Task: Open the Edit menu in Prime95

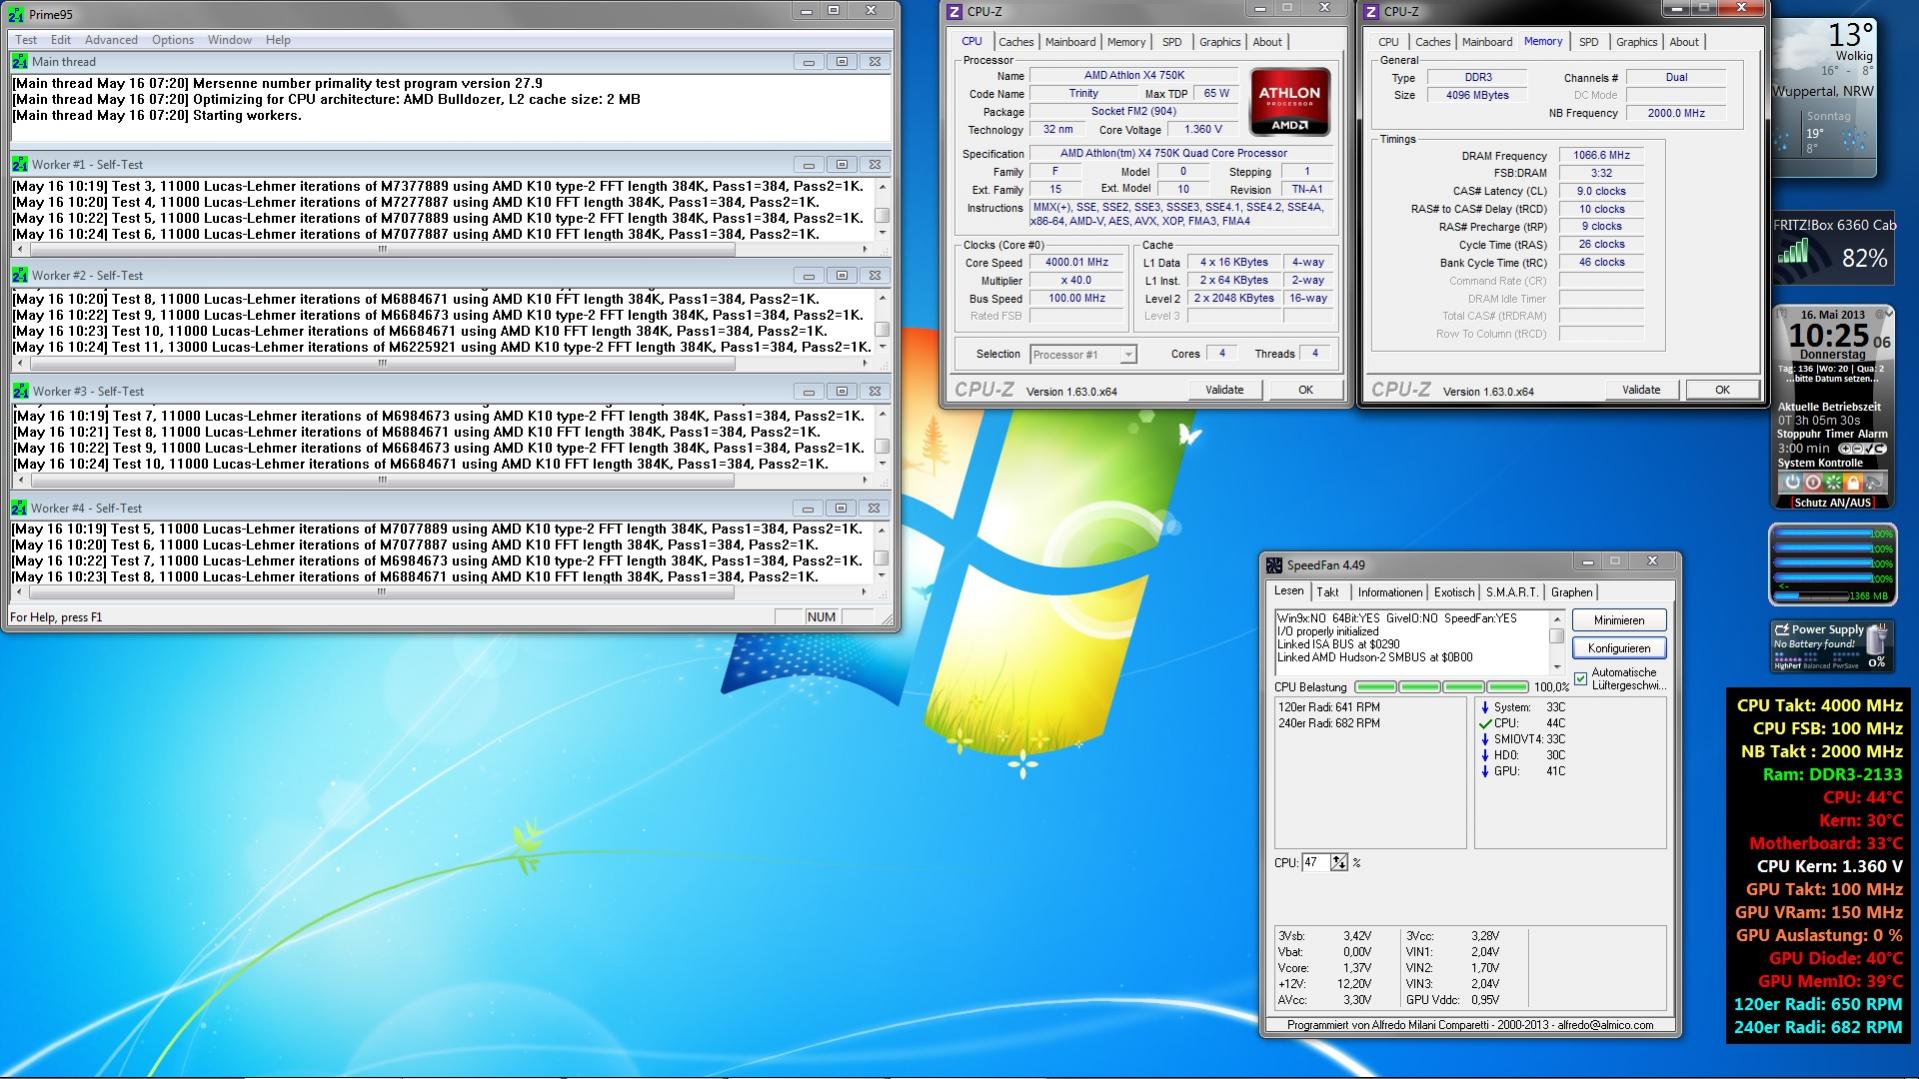Action: click(x=61, y=40)
